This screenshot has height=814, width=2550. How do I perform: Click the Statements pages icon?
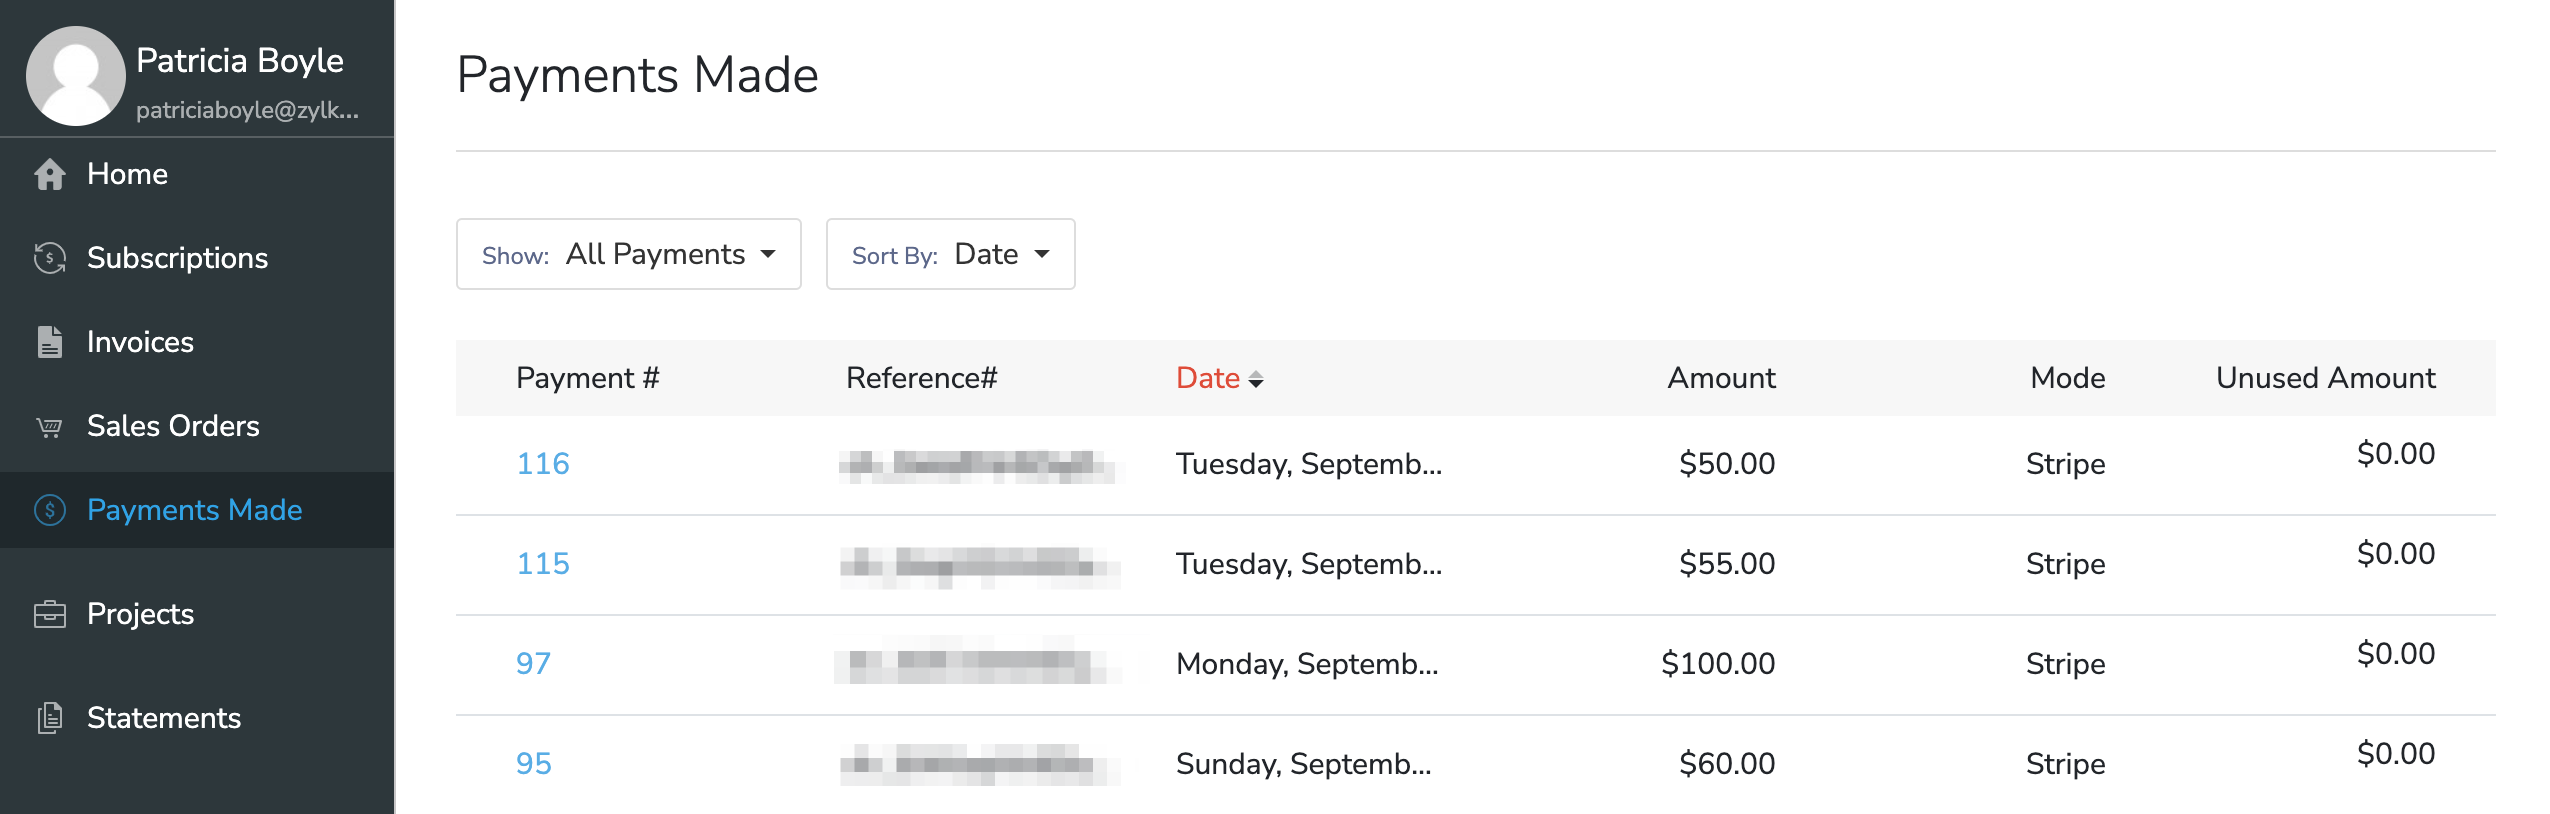[49, 718]
